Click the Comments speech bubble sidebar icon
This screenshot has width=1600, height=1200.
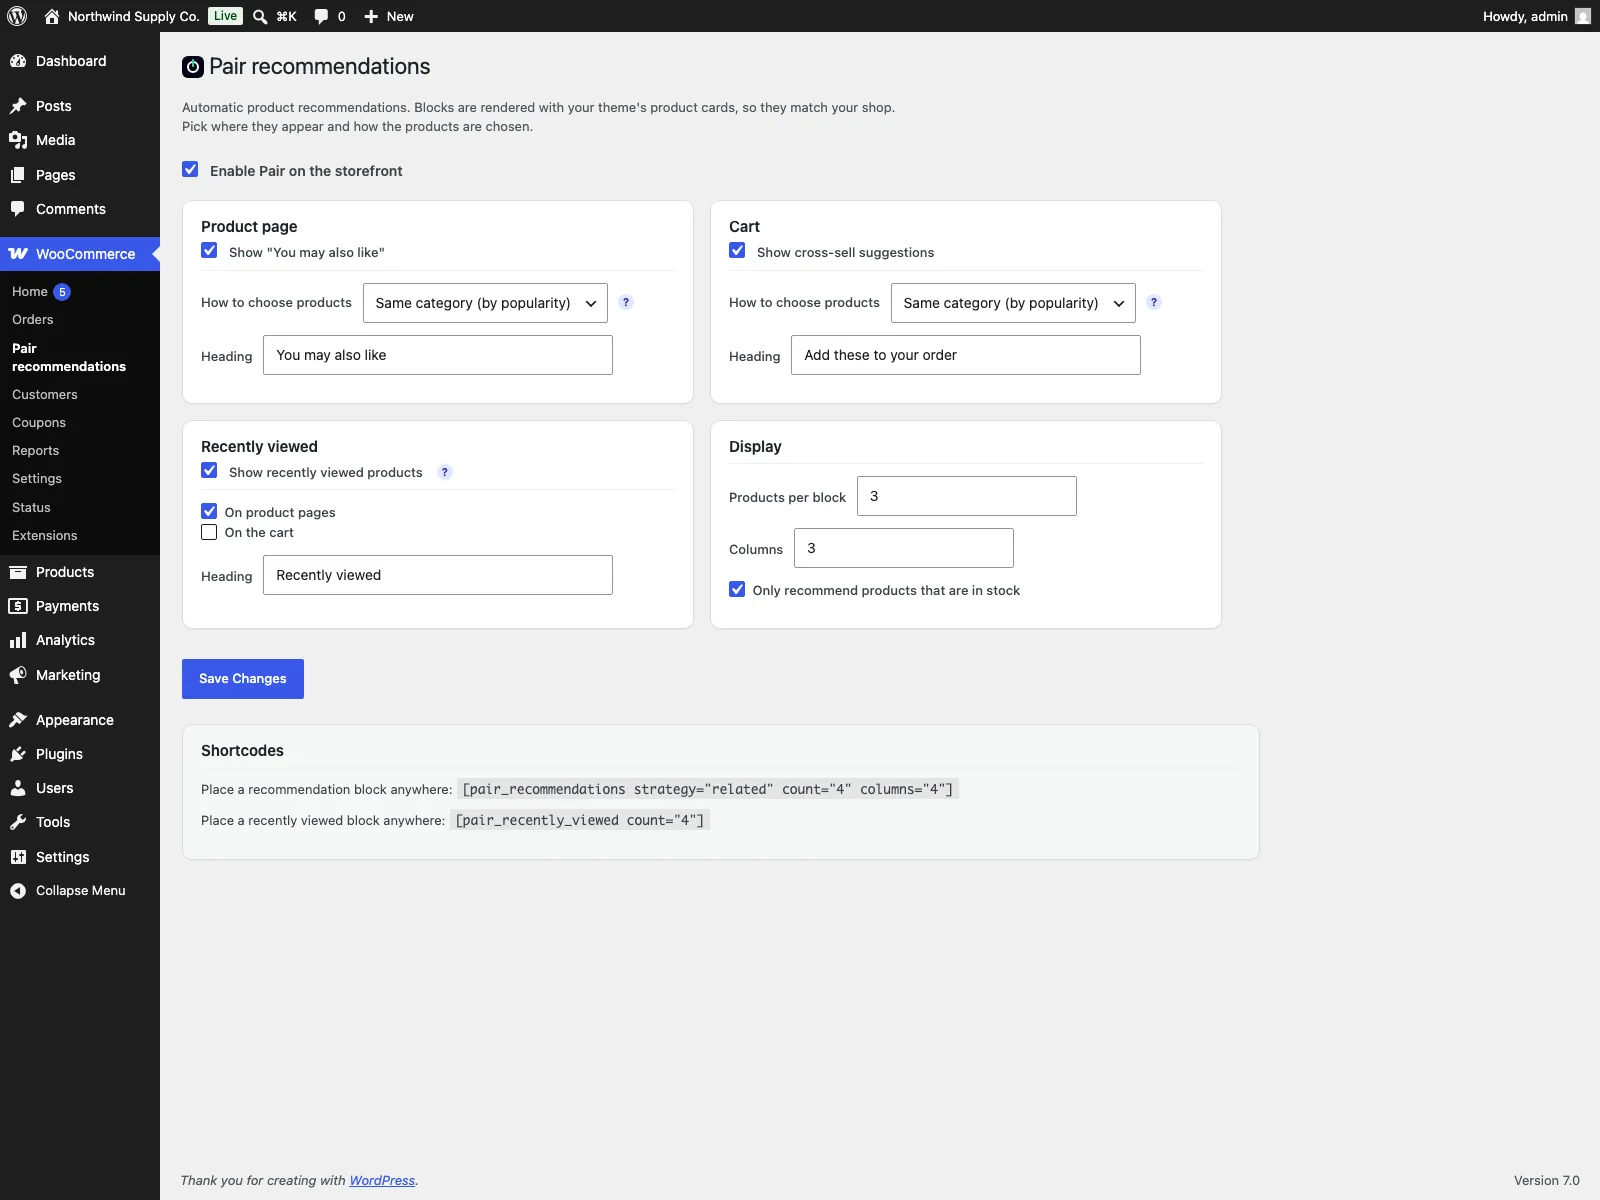pos(18,209)
